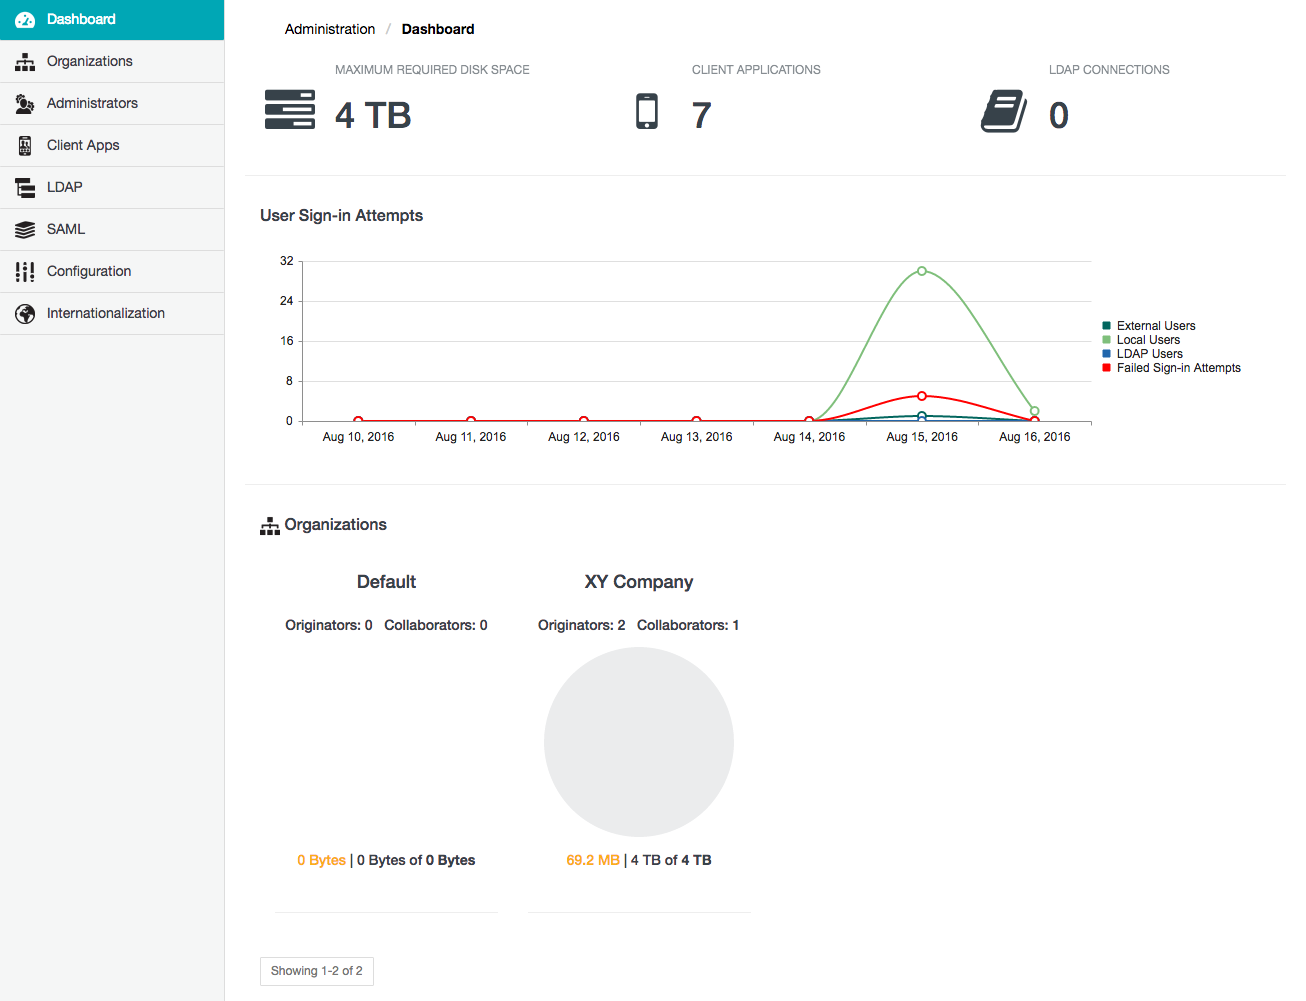Click the Configuration sliders icon

(x=25, y=272)
